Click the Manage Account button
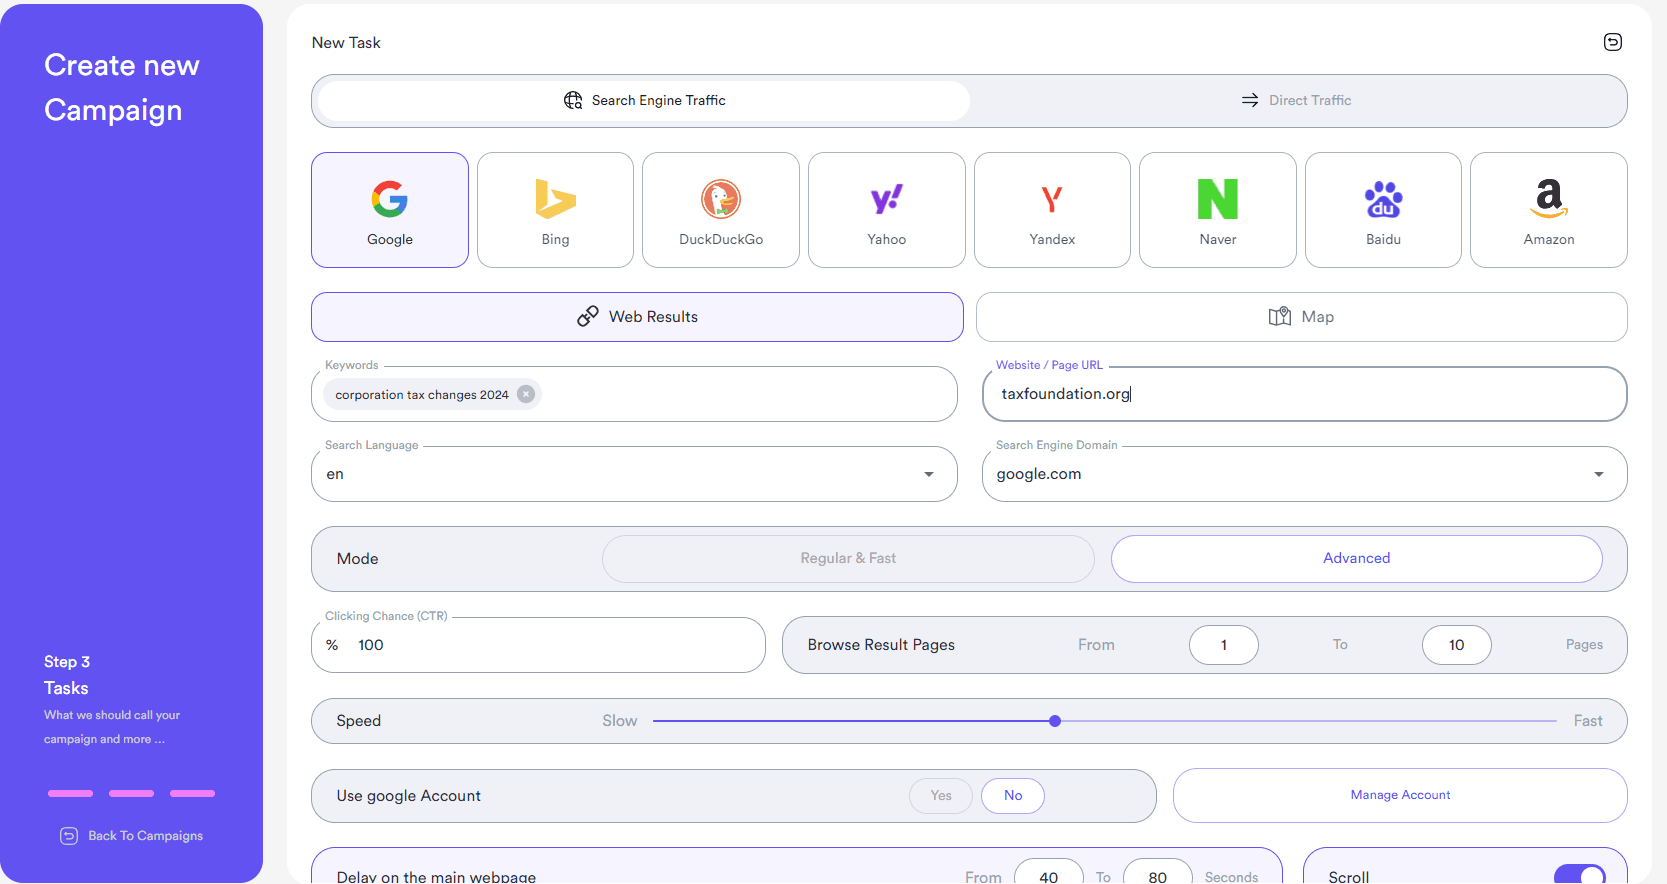This screenshot has width=1667, height=884. pyautogui.click(x=1400, y=795)
